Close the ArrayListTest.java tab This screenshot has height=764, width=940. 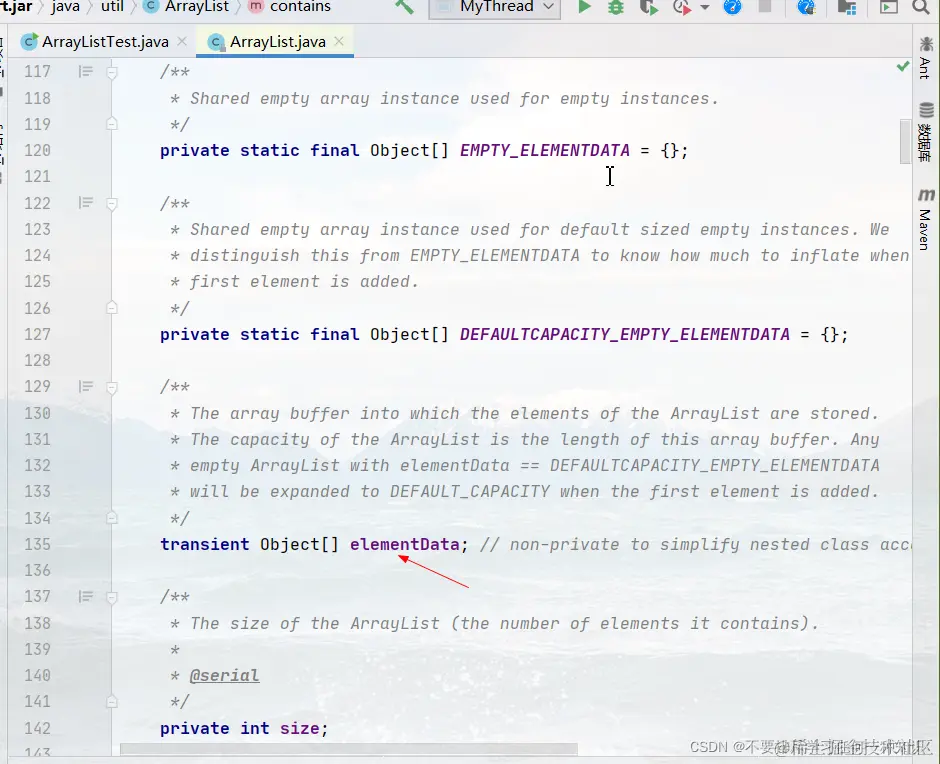coord(182,41)
